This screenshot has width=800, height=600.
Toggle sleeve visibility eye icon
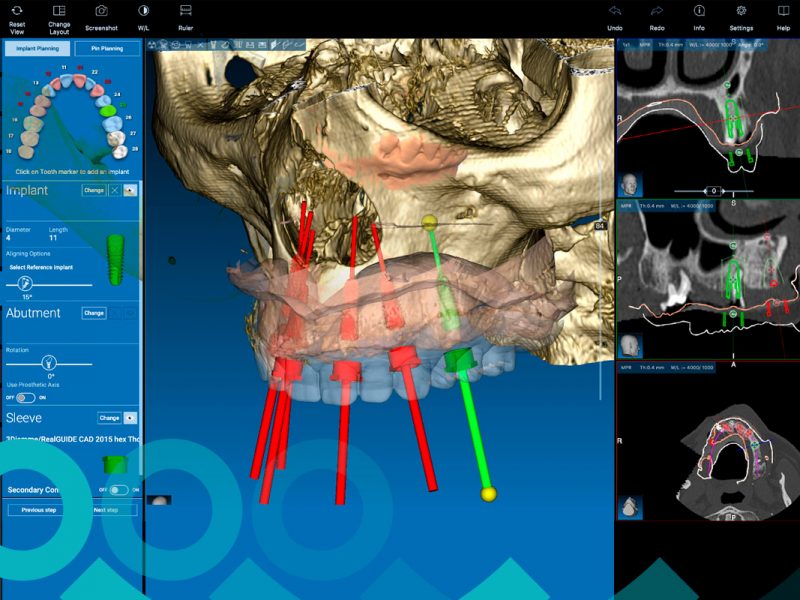click(x=131, y=418)
